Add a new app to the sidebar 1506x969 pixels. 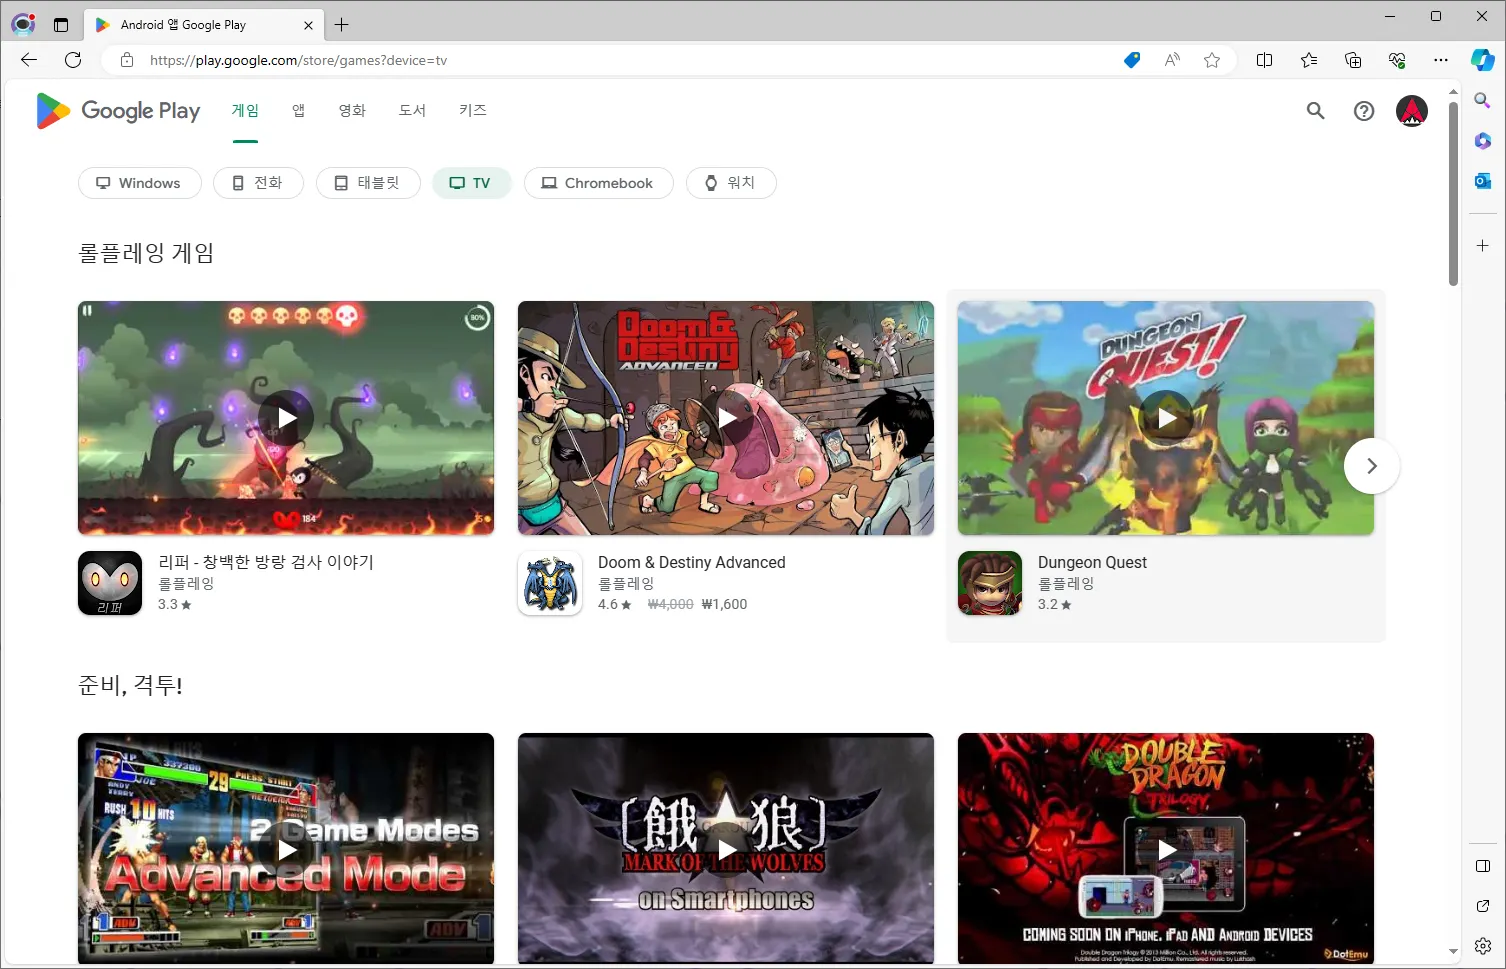(x=1483, y=245)
